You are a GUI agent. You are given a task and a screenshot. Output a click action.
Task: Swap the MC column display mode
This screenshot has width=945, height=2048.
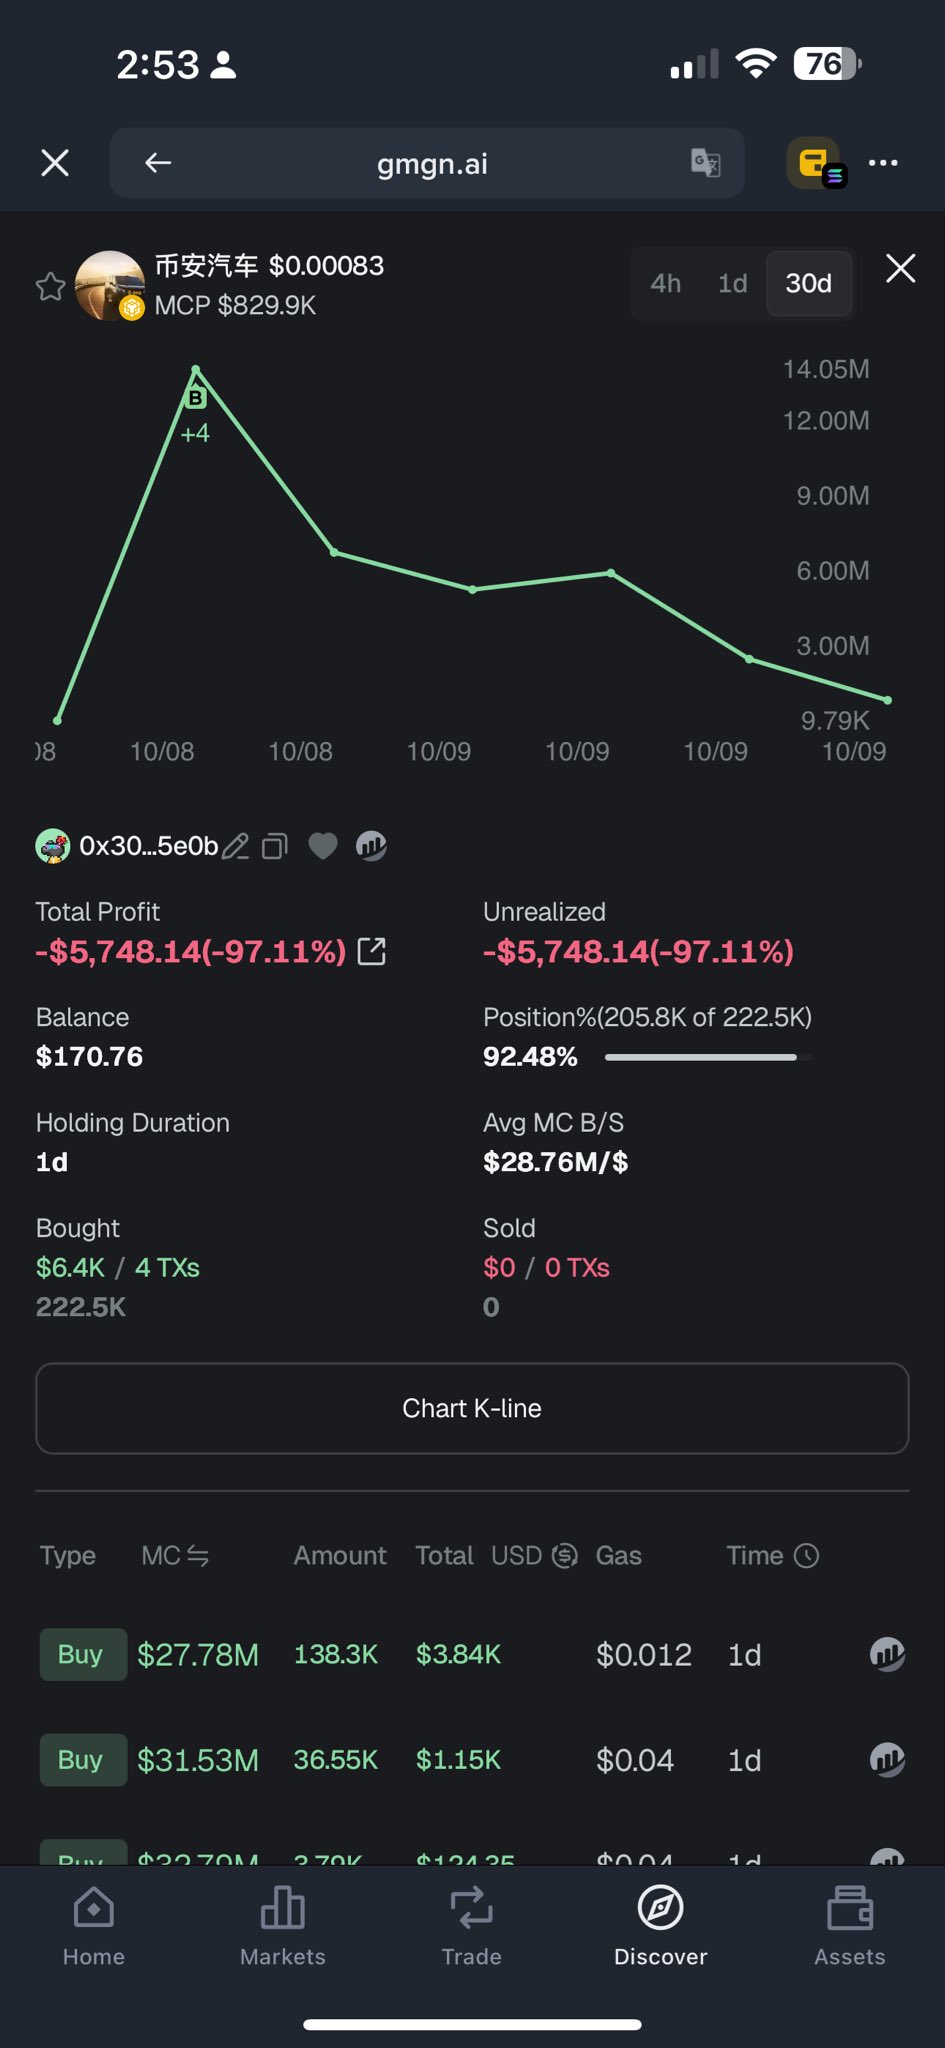click(198, 1556)
